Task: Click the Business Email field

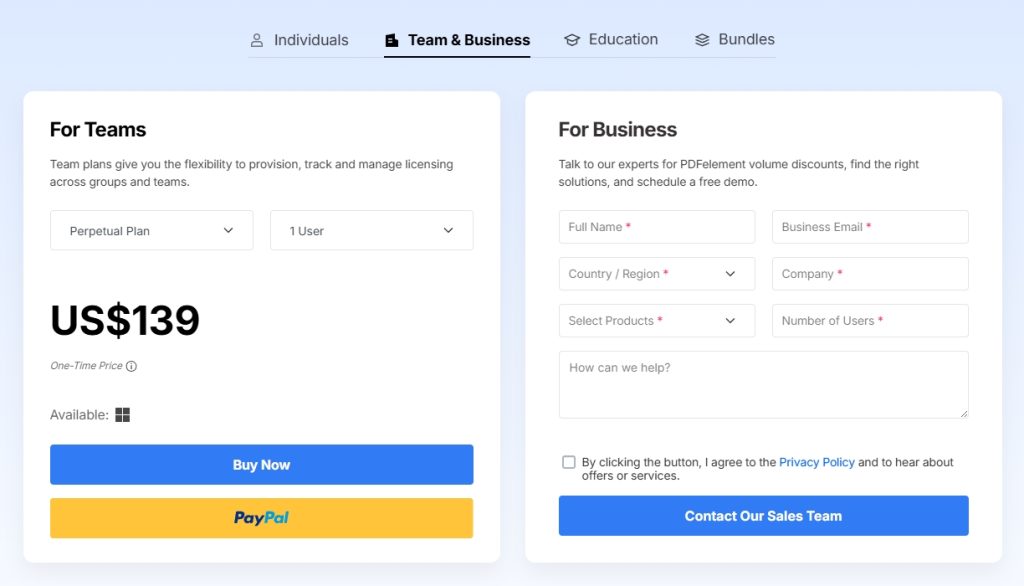Action: (870, 227)
